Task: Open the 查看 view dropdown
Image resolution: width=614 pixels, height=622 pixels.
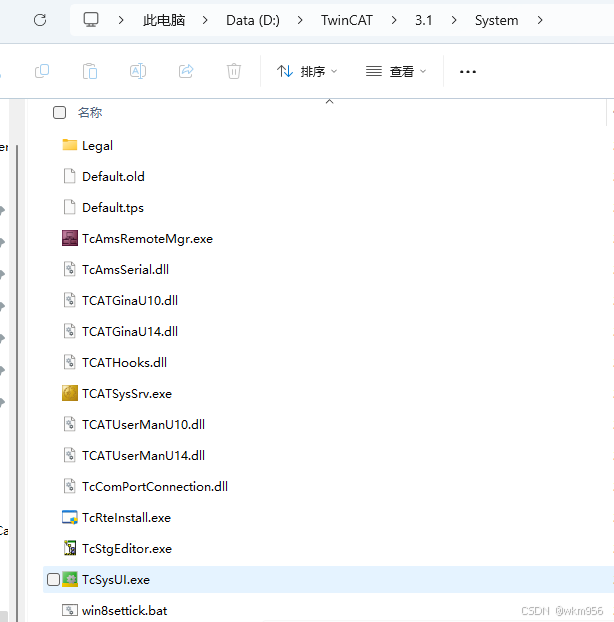Action: point(396,71)
